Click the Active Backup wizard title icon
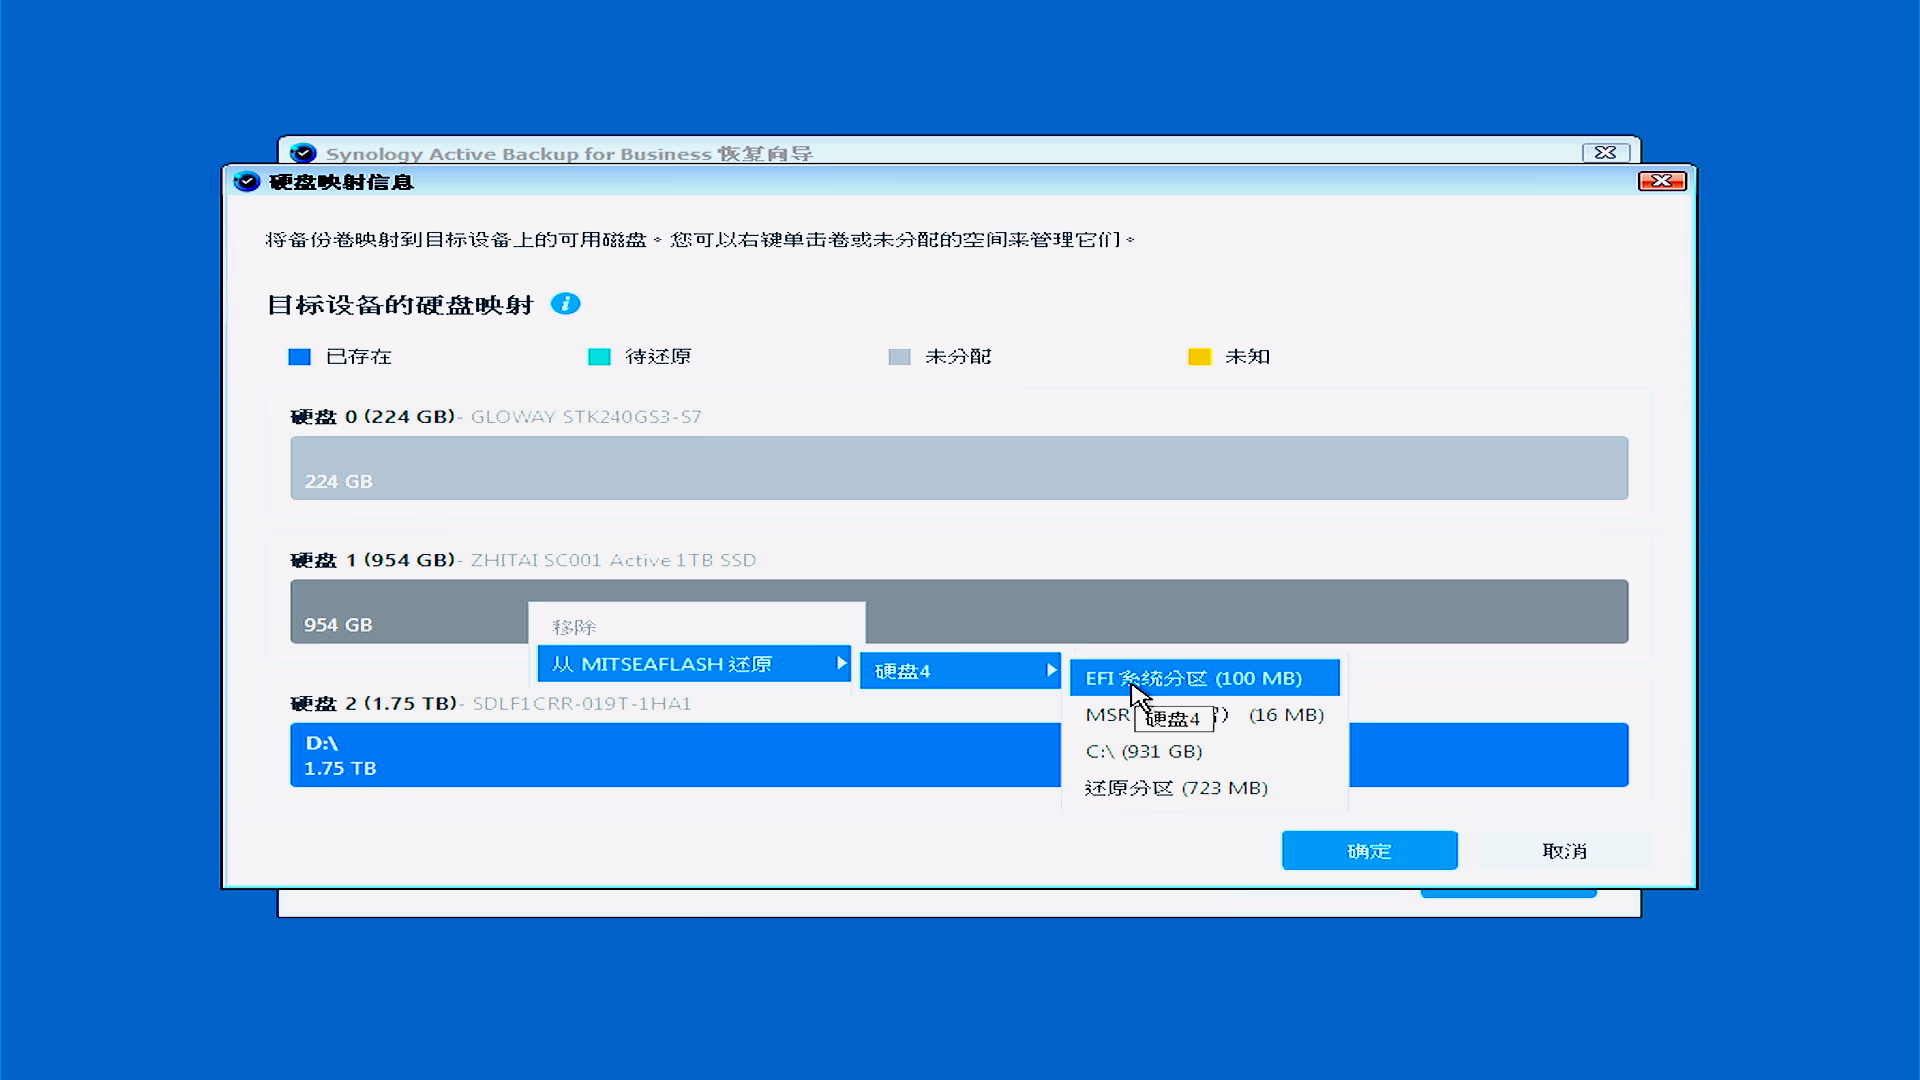This screenshot has height=1080, width=1920. click(303, 153)
